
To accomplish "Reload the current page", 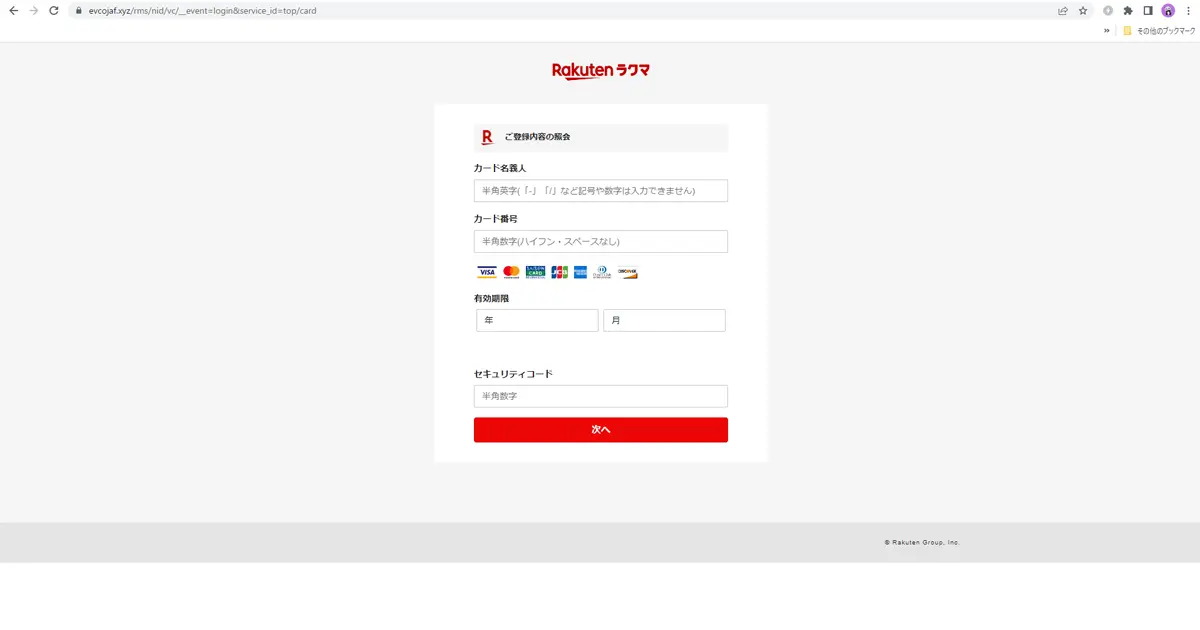I will click(x=55, y=11).
